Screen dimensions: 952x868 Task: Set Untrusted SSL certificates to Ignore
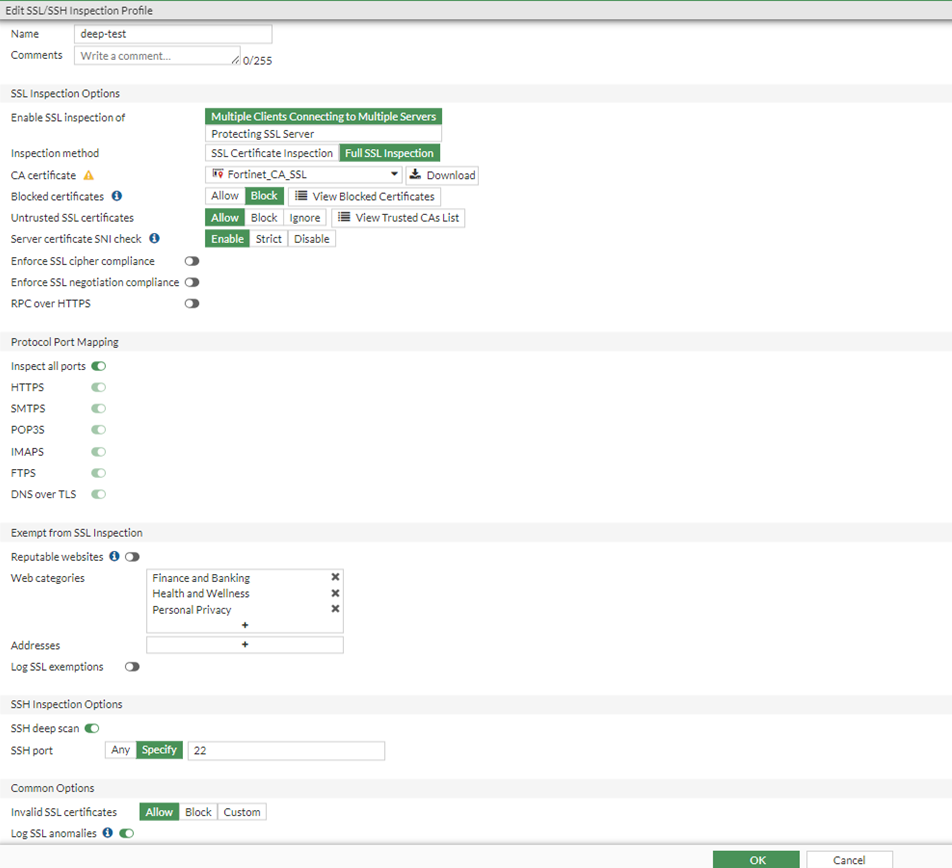305,217
